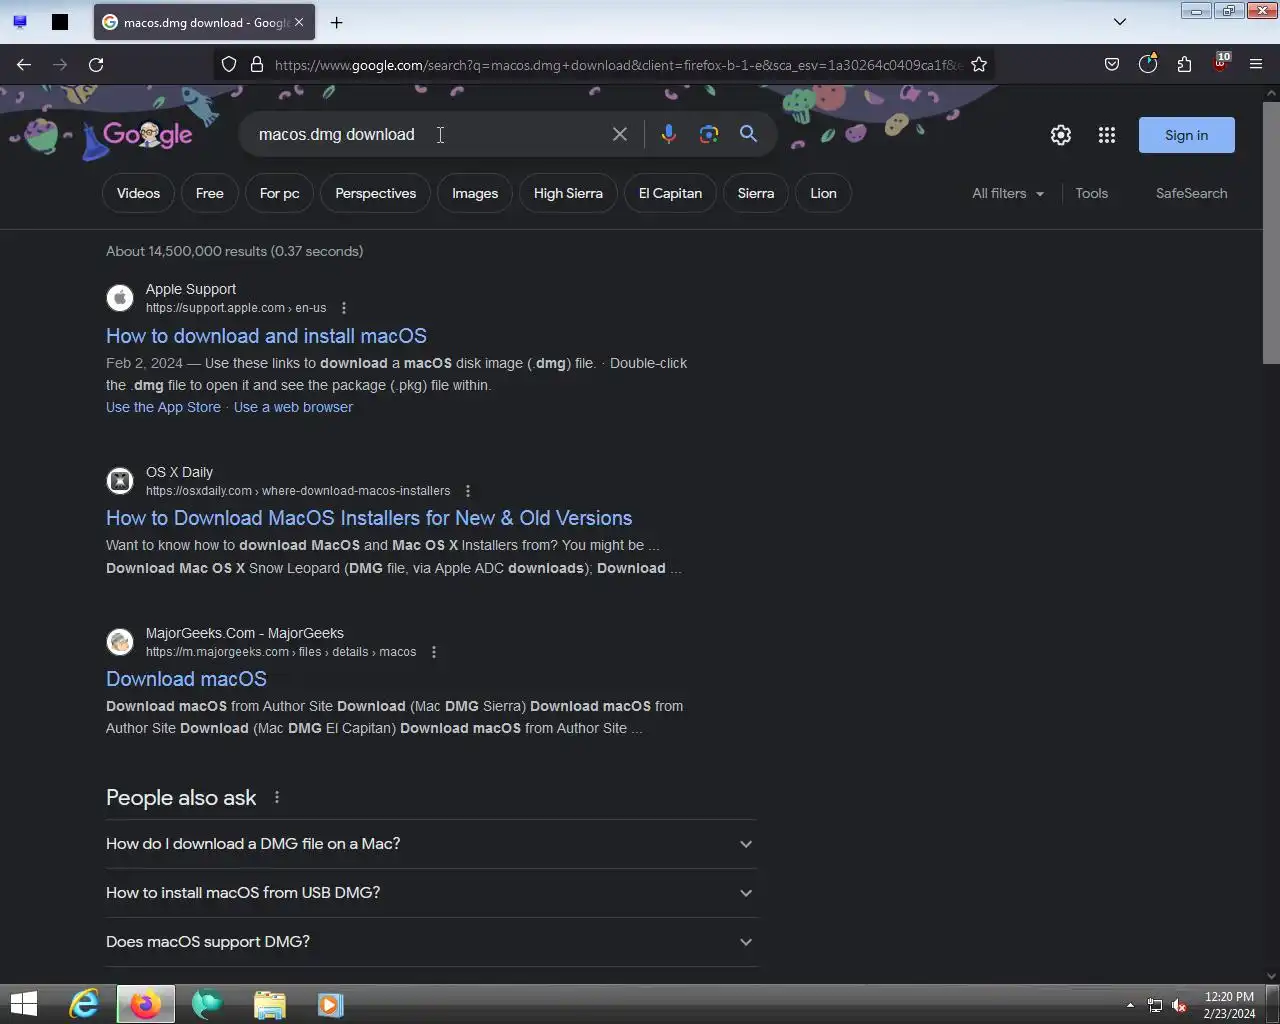Open more options for OS X Daily result
Screen dimensions: 1280x1024
[468, 491]
